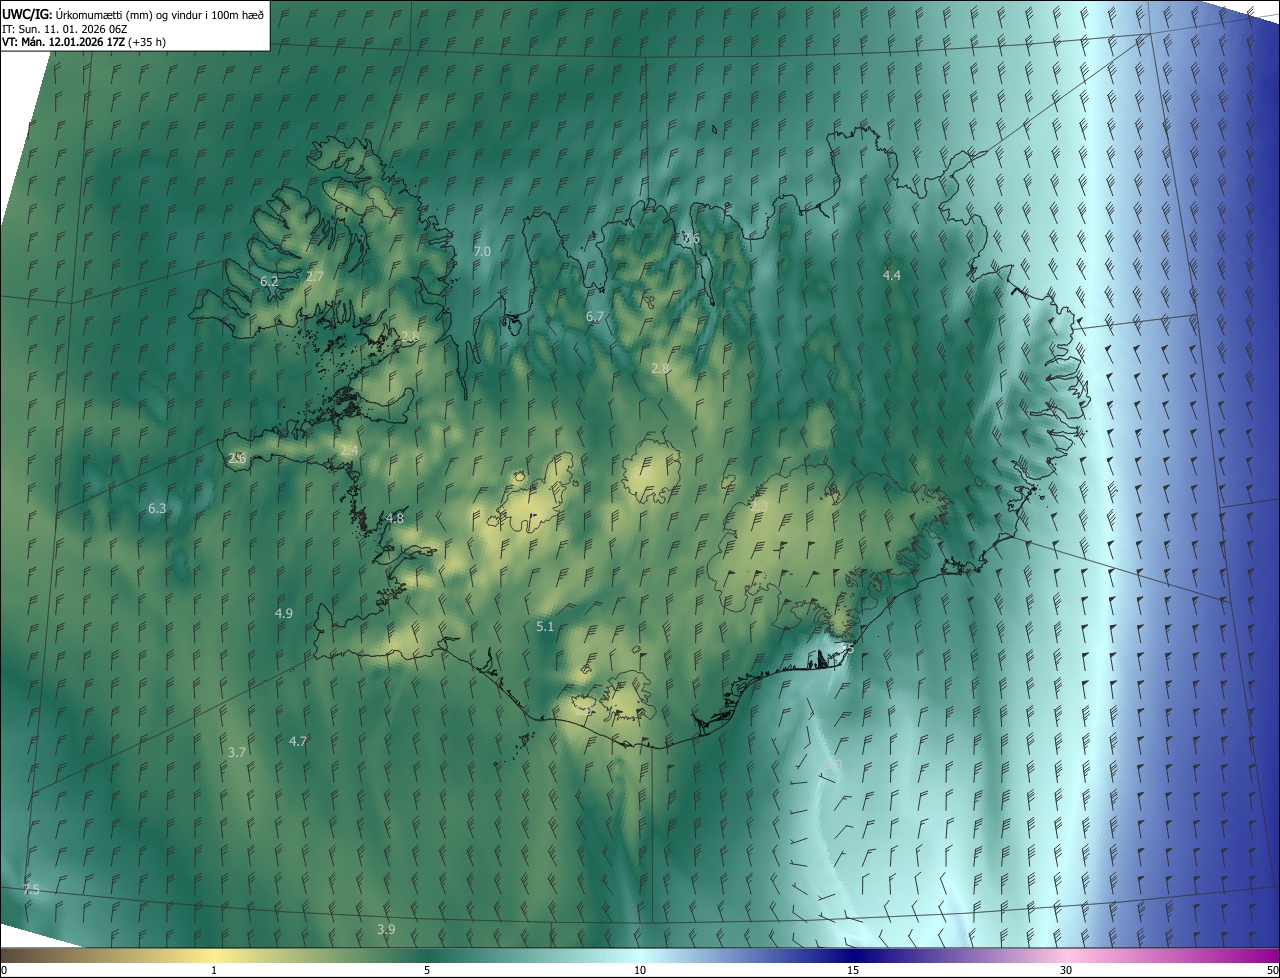Click the colorbar tick label 30
1280x978 pixels.
1066,970
